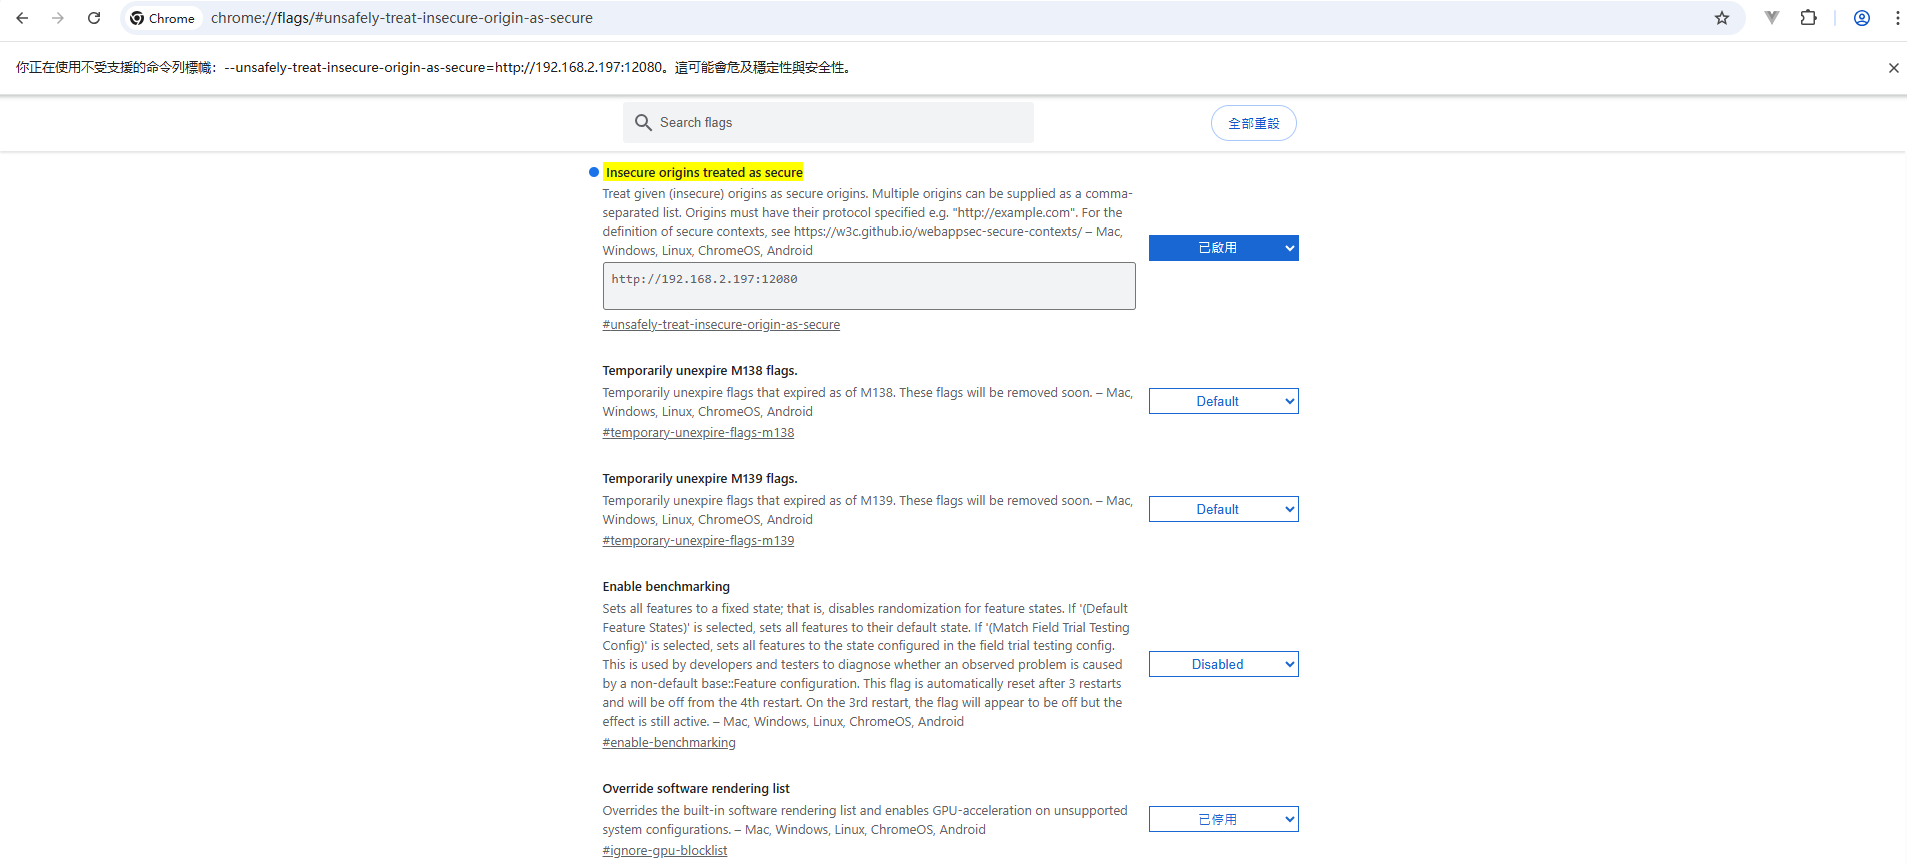This screenshot has width=1907, height=864.
Task: Expand the M138 flags Default dropdown
Action: click(x=1223, y=401)
